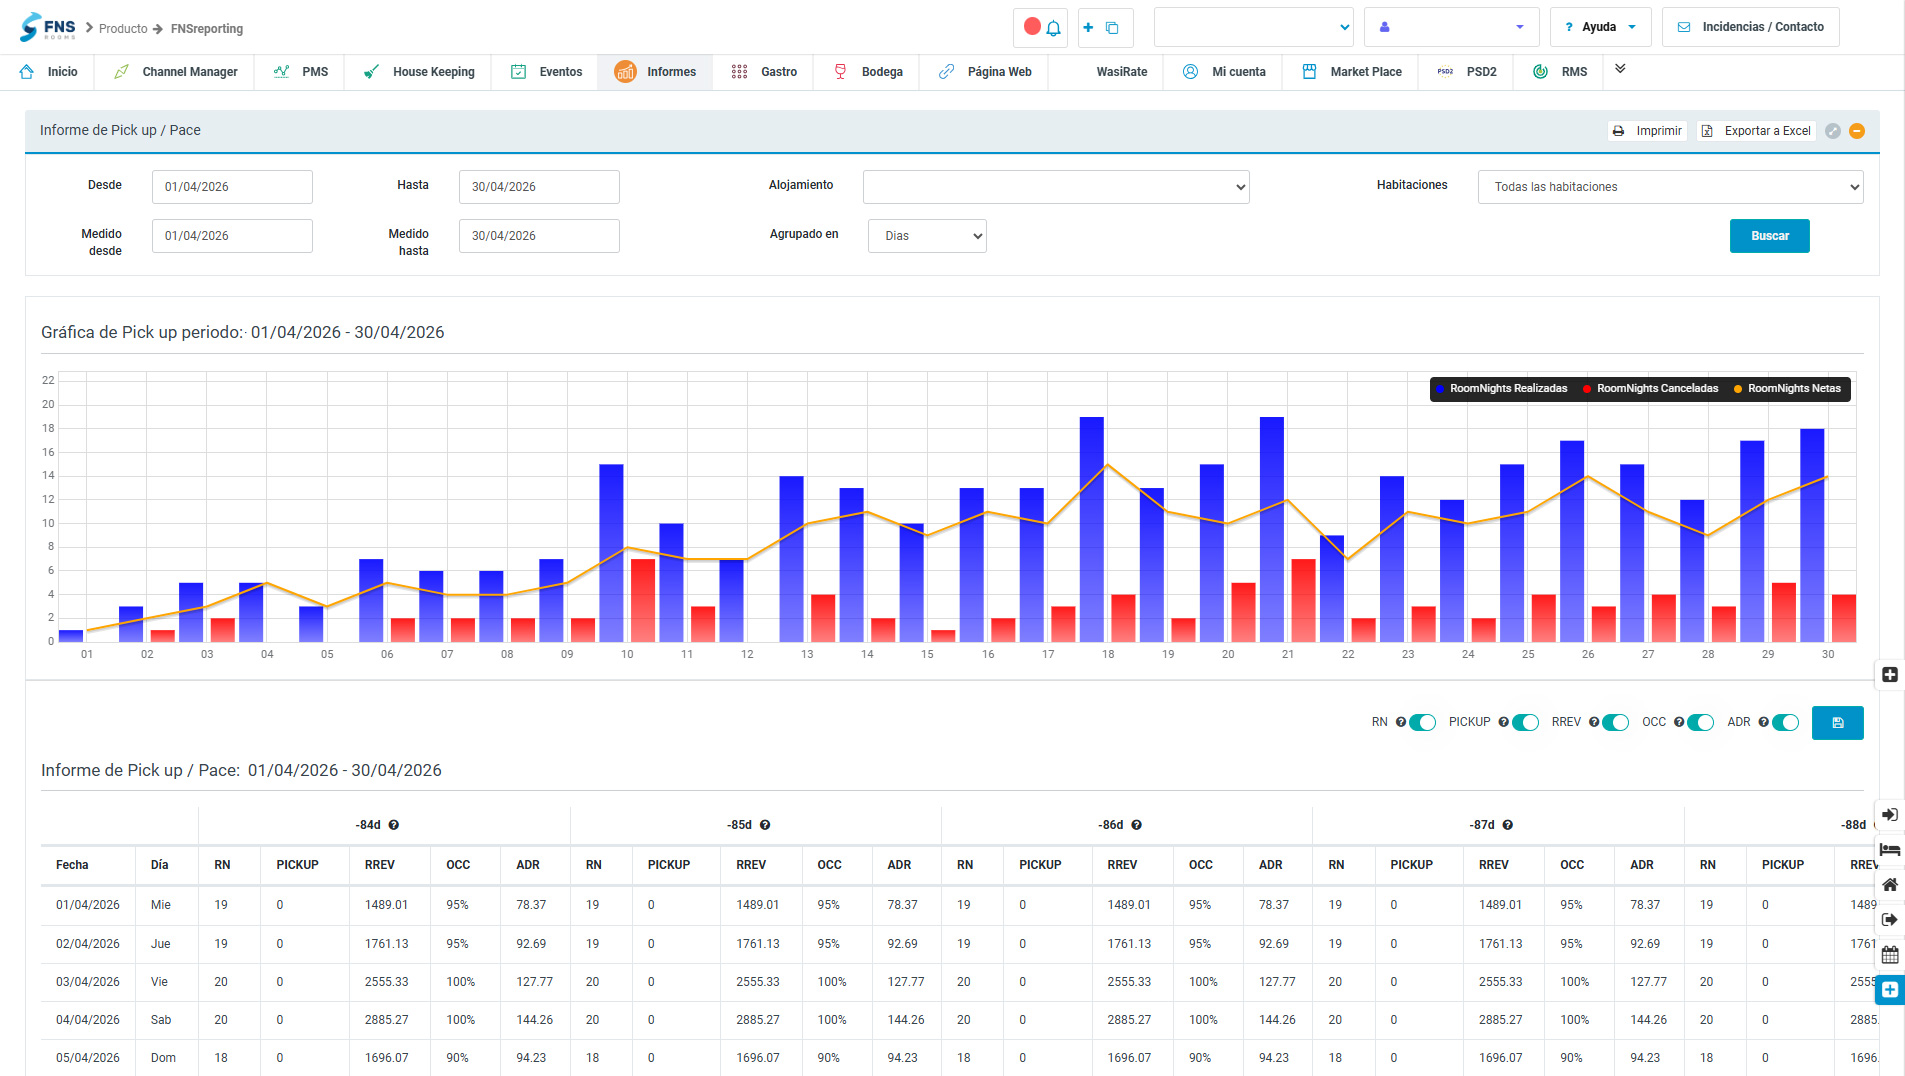Click the help icon next to -84d
Screen dimensions: 1905x1076
click(394, 825)
